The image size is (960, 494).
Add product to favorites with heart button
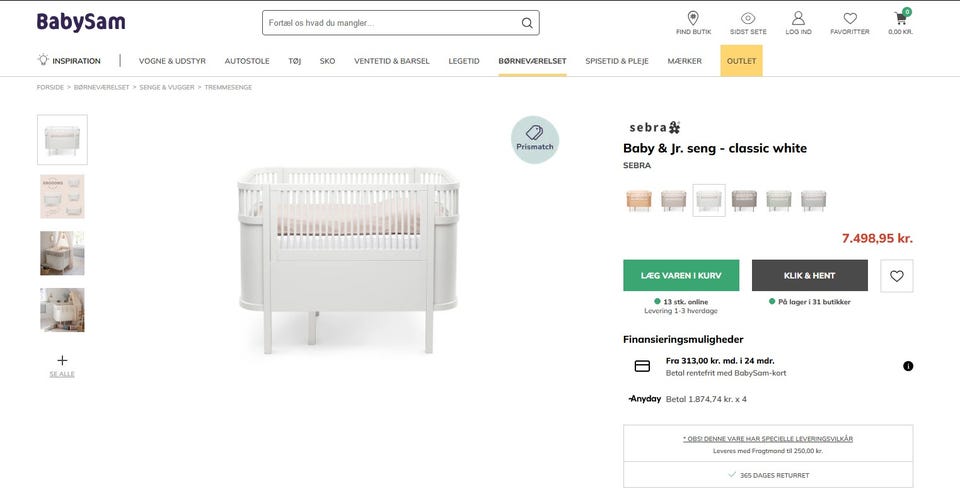click(x=896, y=276)
